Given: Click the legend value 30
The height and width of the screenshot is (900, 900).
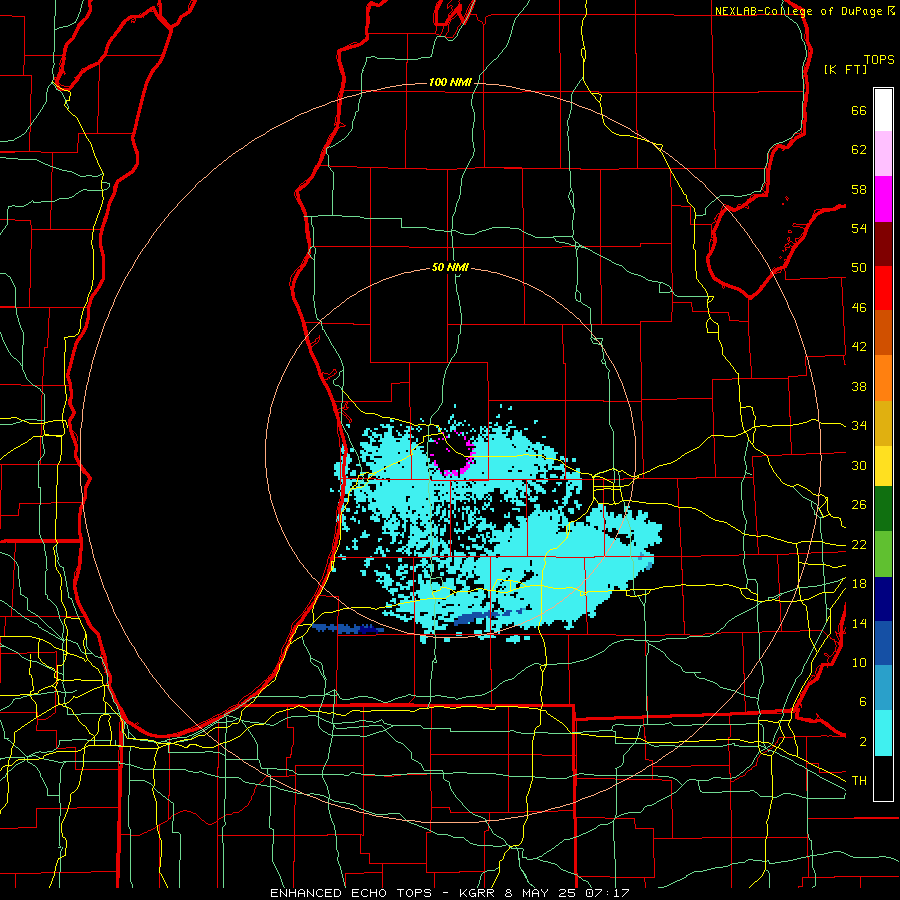Looking at the screenshot, I should click(859, 465).
